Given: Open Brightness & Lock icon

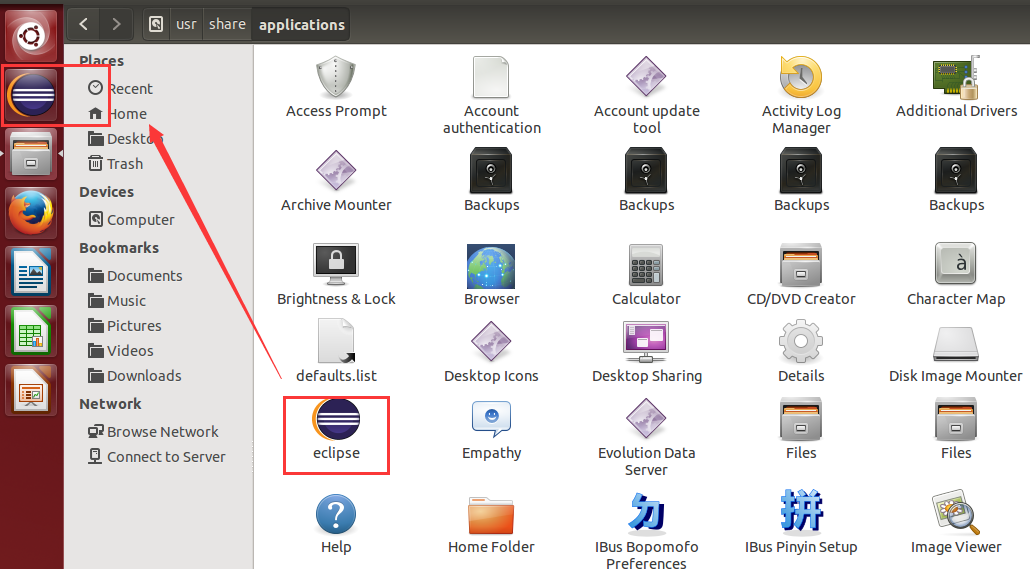Looking at the screenshot, I should (x=336, y=264).
